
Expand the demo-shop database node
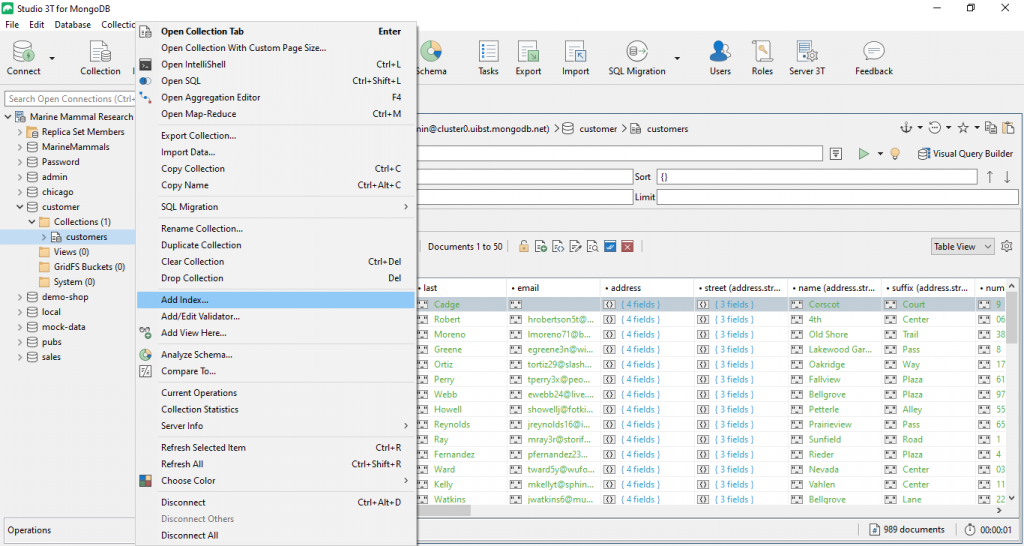tap(20, 297)
